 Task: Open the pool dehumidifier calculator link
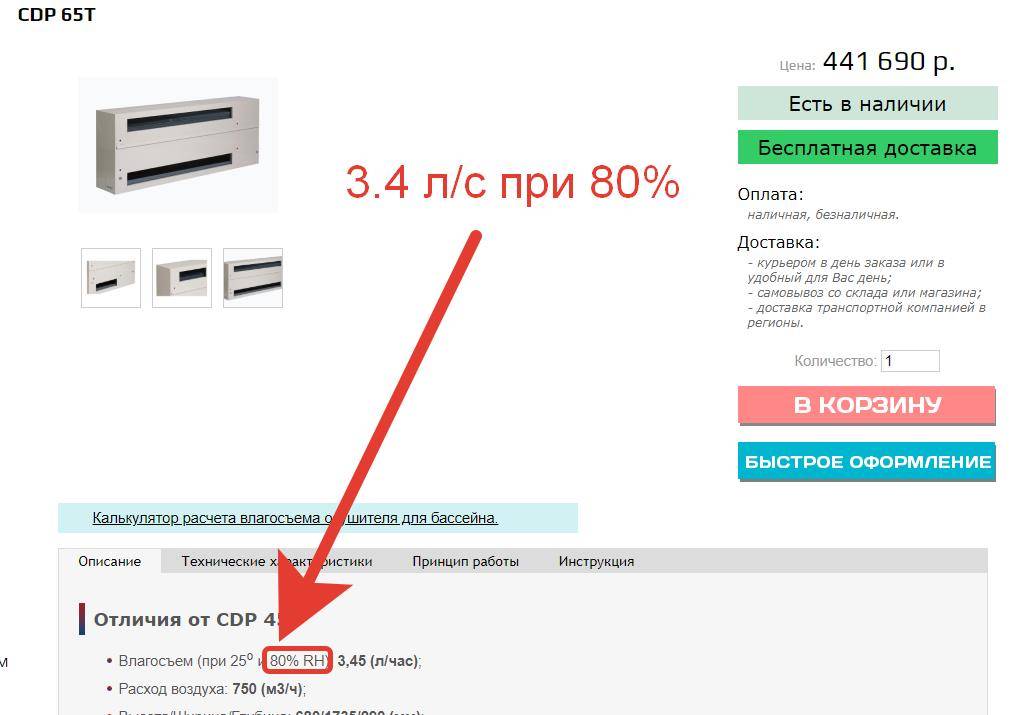click(295, 518)
